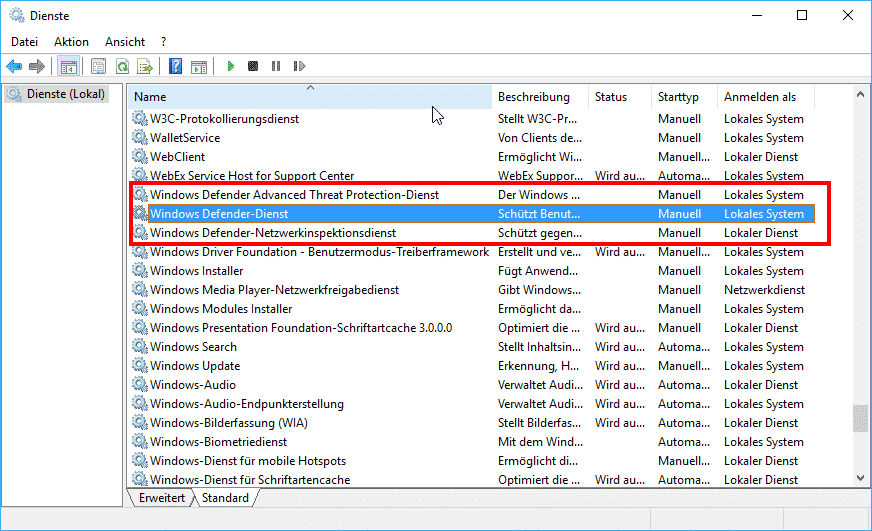Click gear icon of Windows-Audio row
This screenshot has width=872, height=531.
[140, 384]
